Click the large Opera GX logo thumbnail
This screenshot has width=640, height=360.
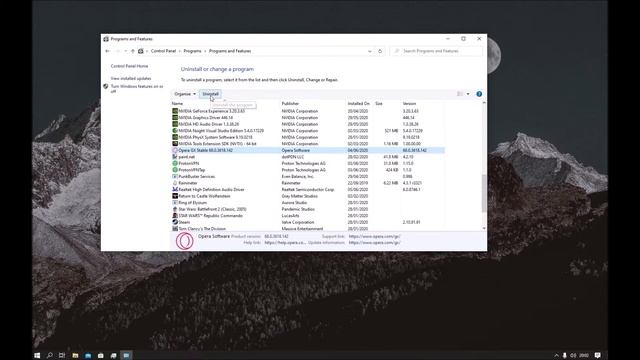184,241
